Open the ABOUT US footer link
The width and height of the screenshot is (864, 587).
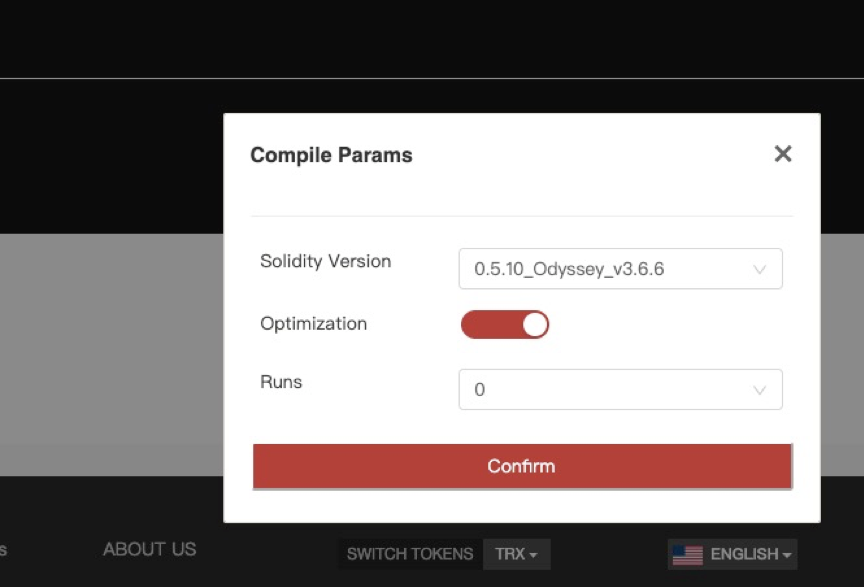[149, 549]
